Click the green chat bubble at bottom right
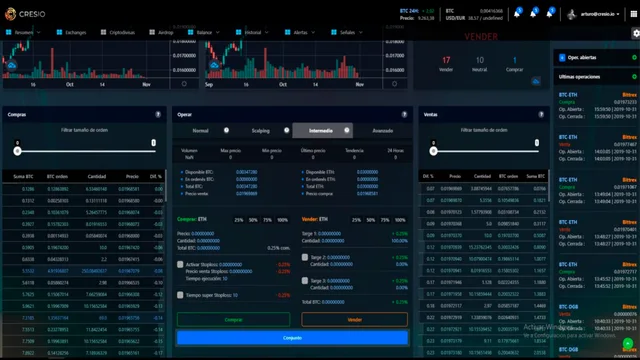Viewport: 640px width, 360px height. (x=628, y=343)
